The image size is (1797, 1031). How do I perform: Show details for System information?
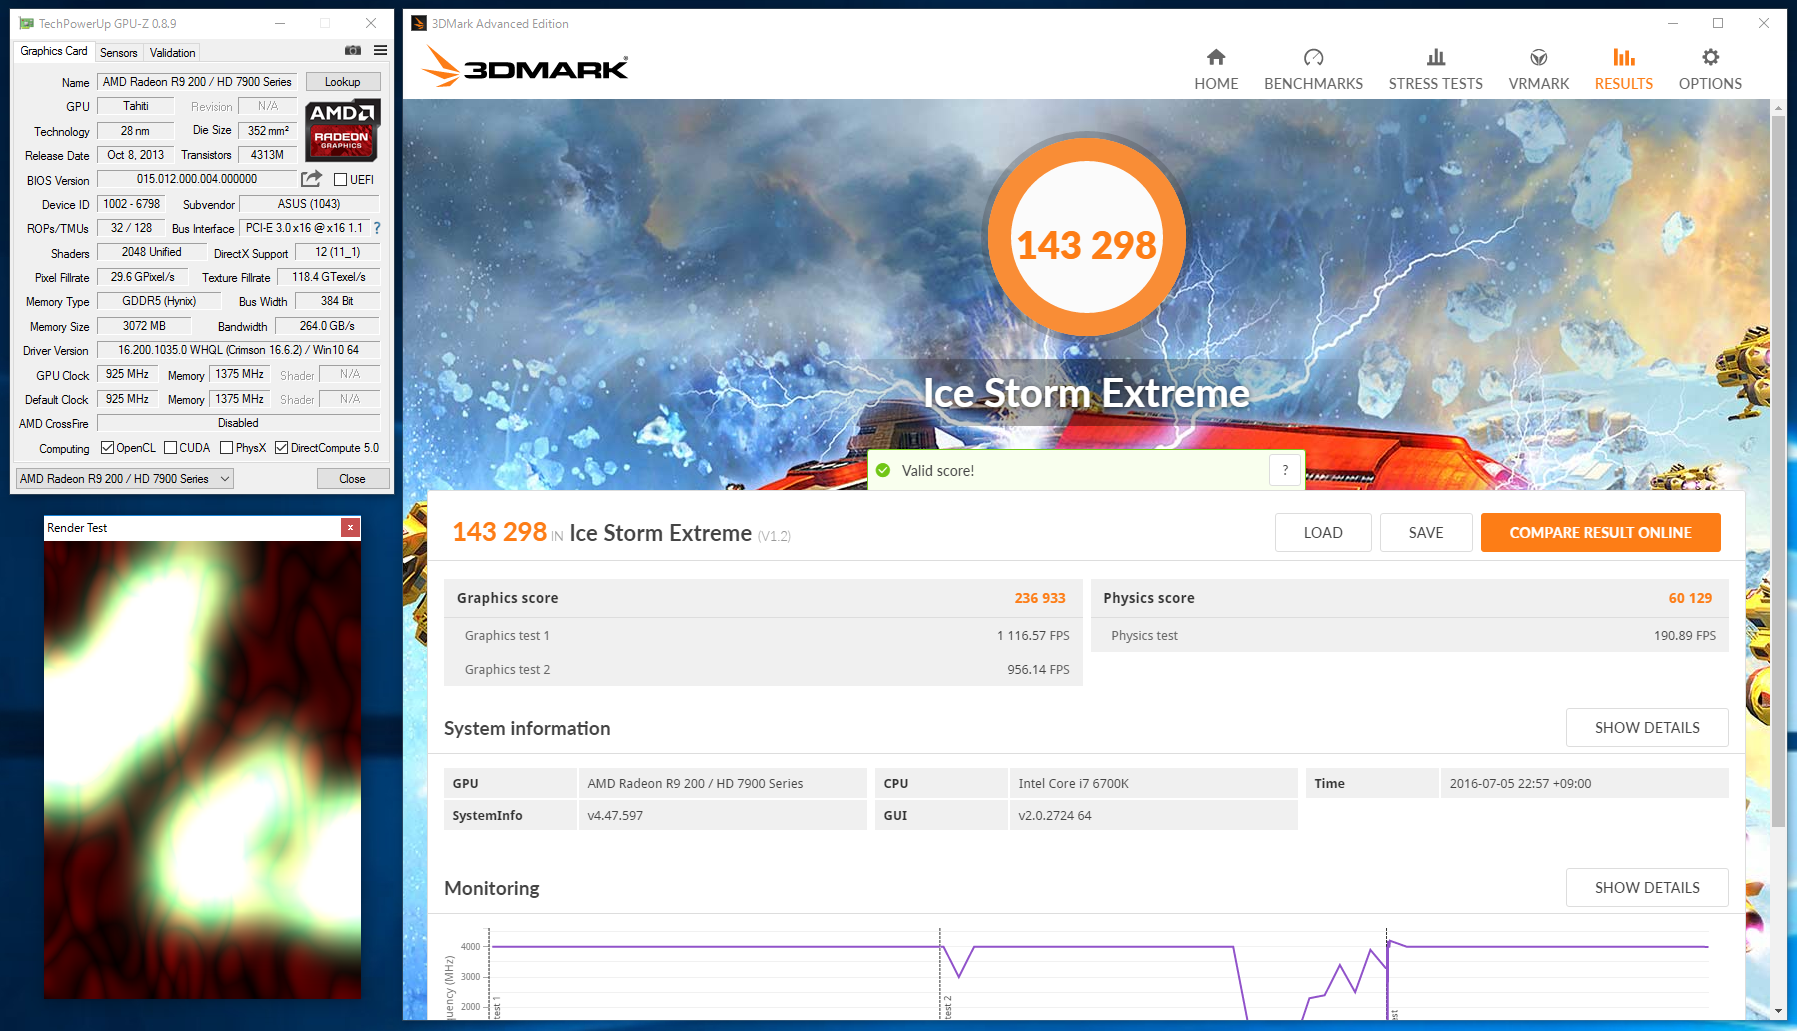(x=1647, y=727)
